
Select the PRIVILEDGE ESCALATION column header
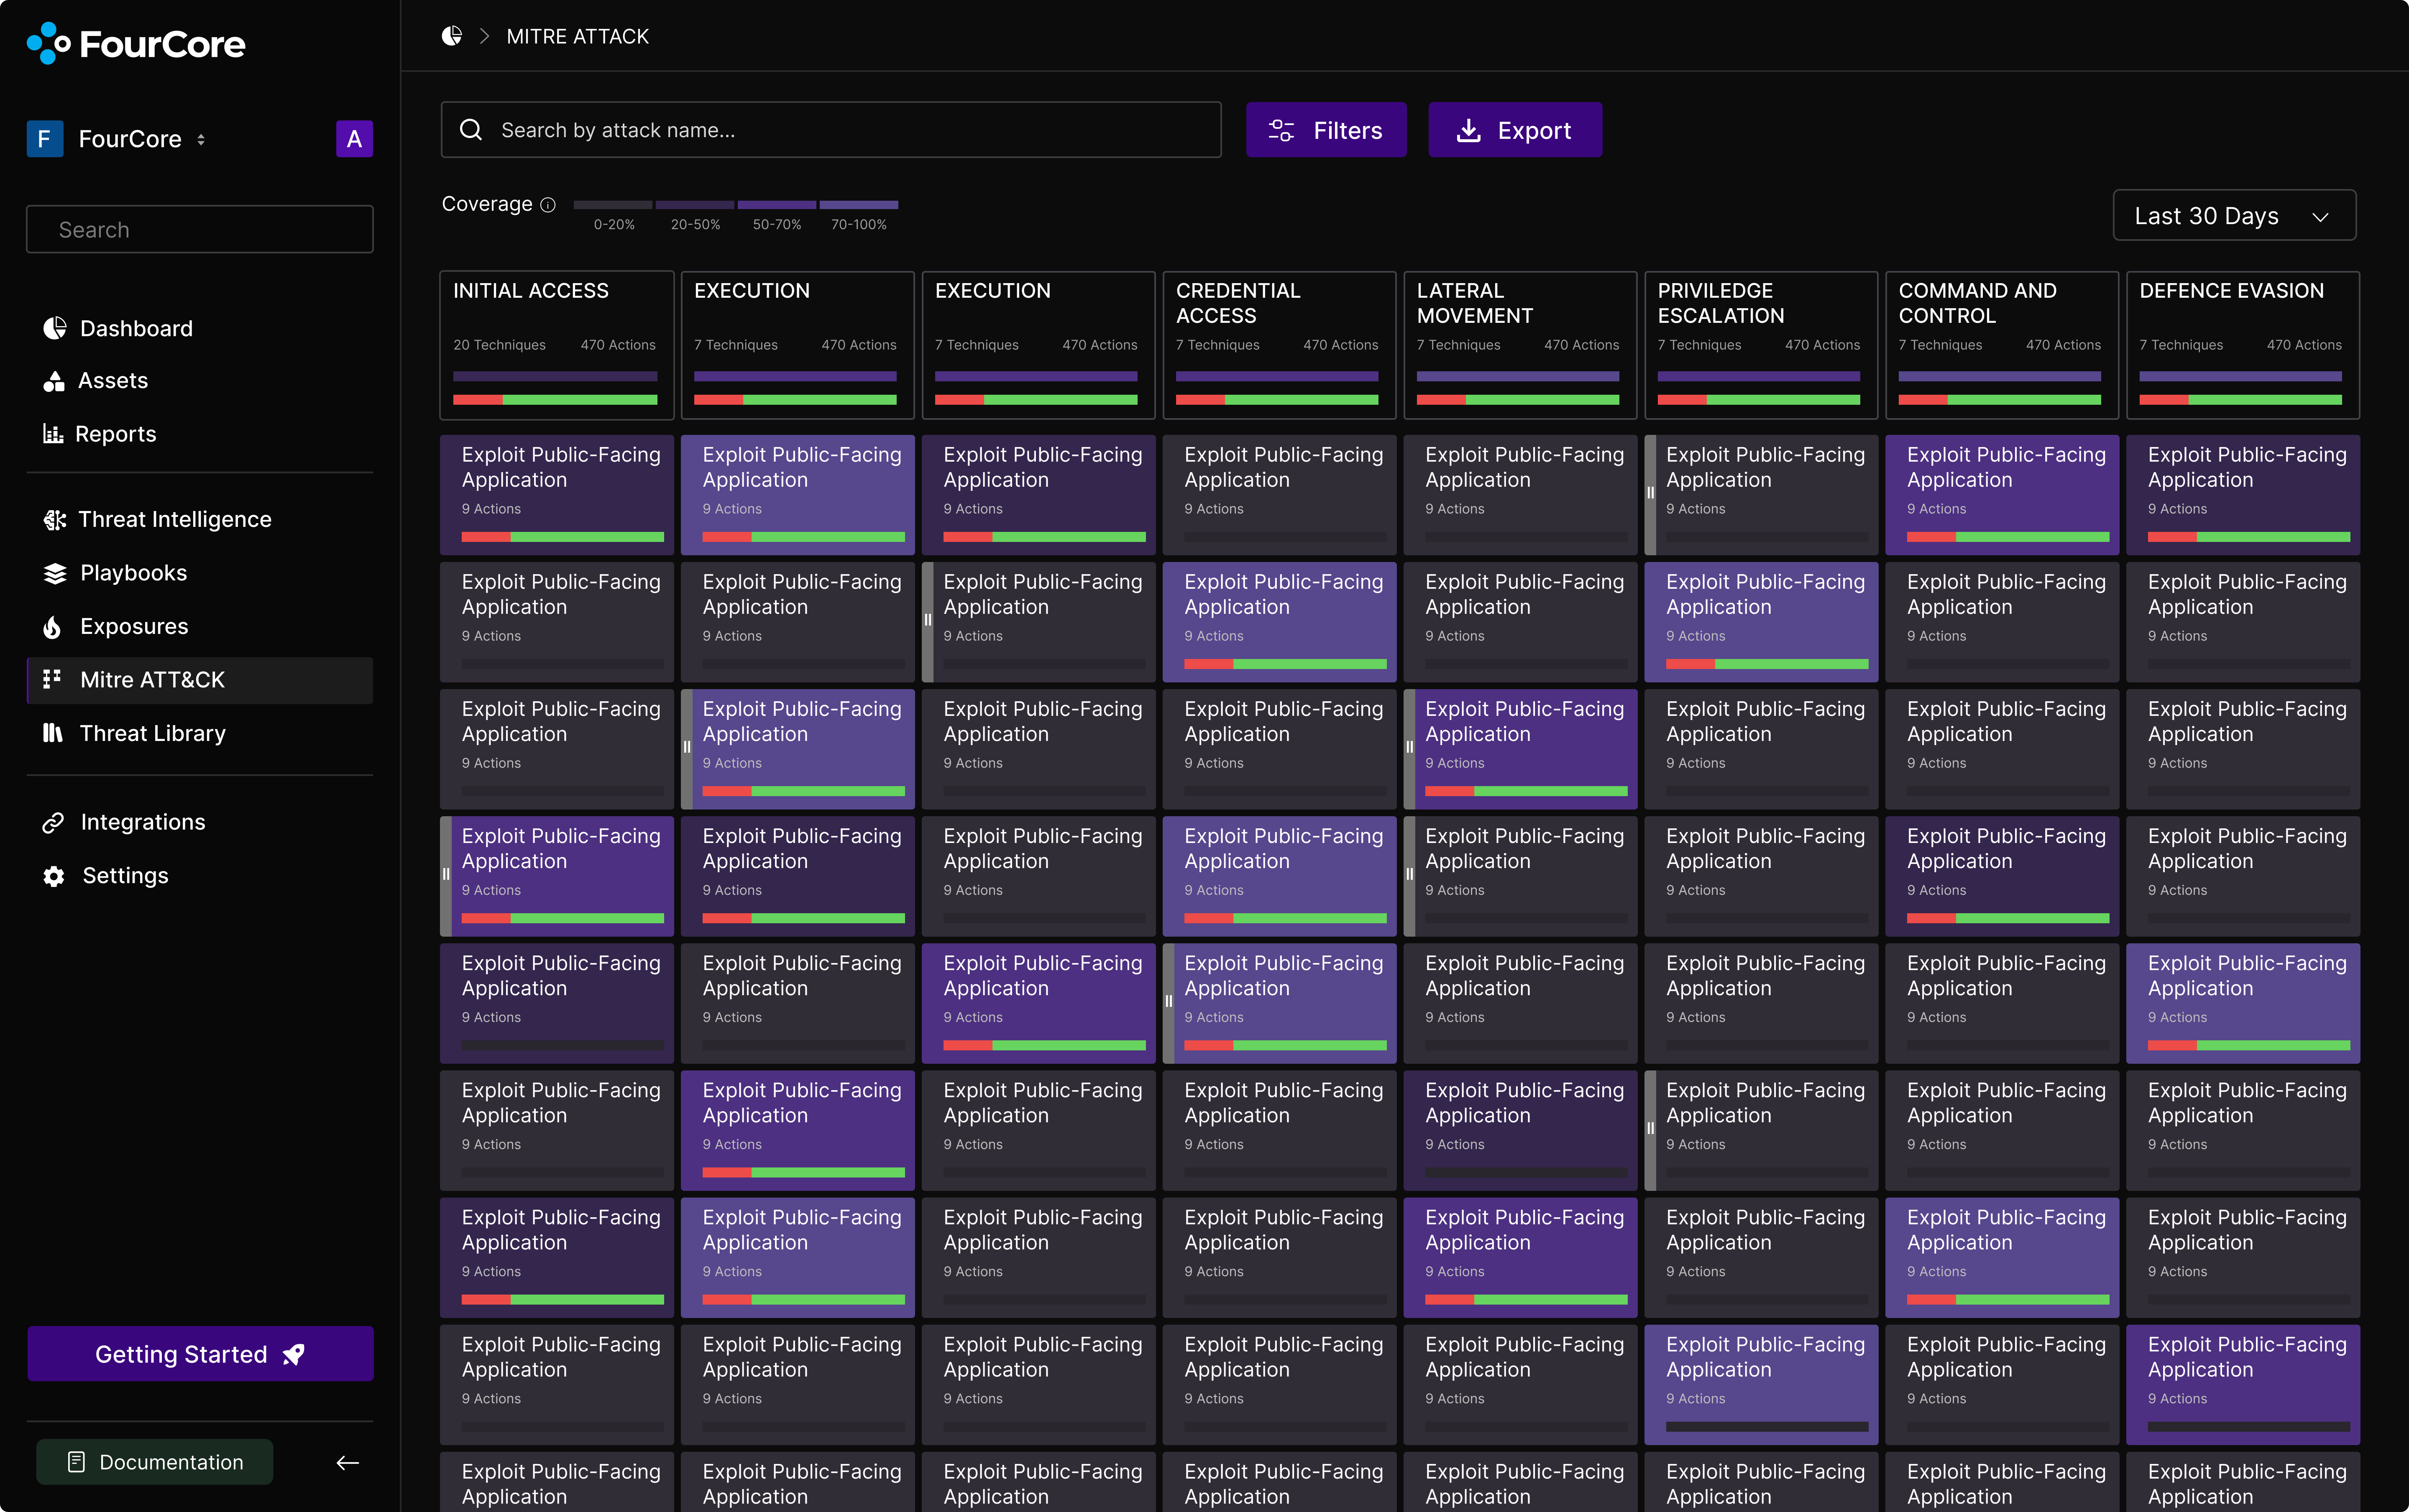tap(1761, 345)
